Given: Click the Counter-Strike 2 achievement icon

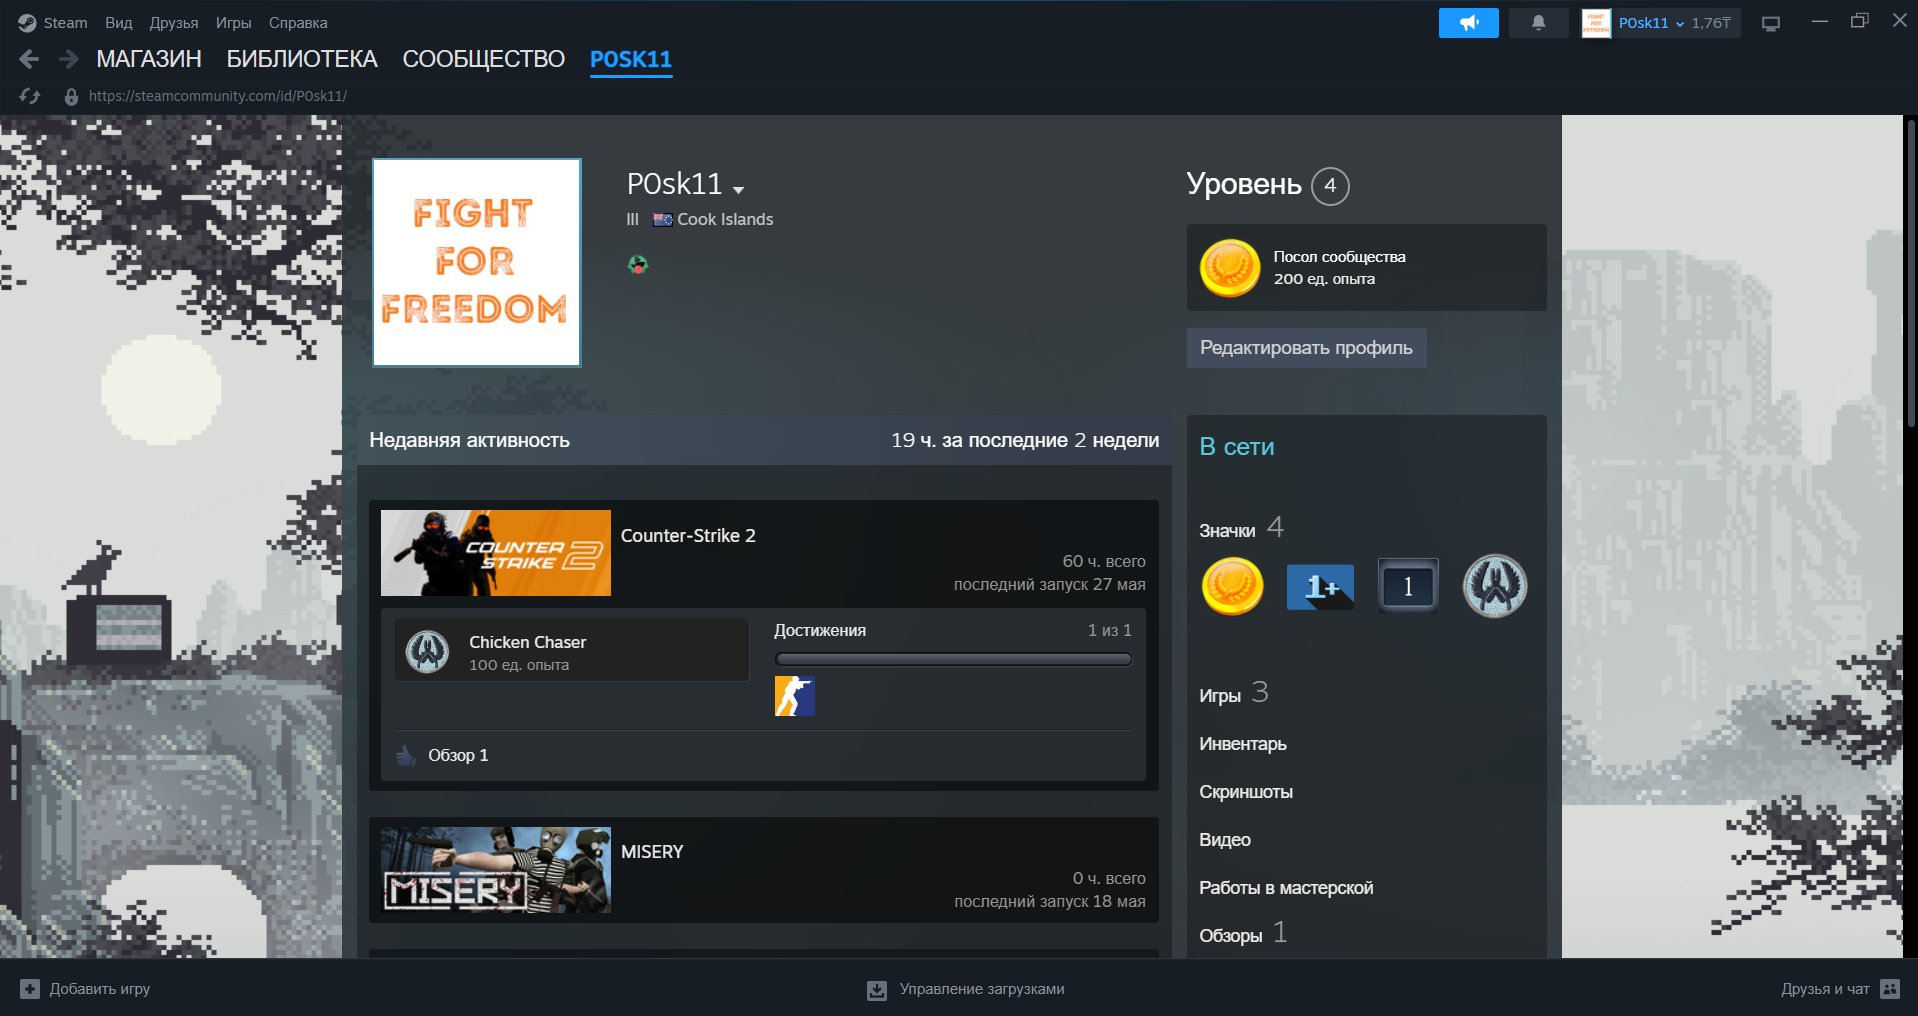Looking at the screenshot, I should tap(795, 696).
